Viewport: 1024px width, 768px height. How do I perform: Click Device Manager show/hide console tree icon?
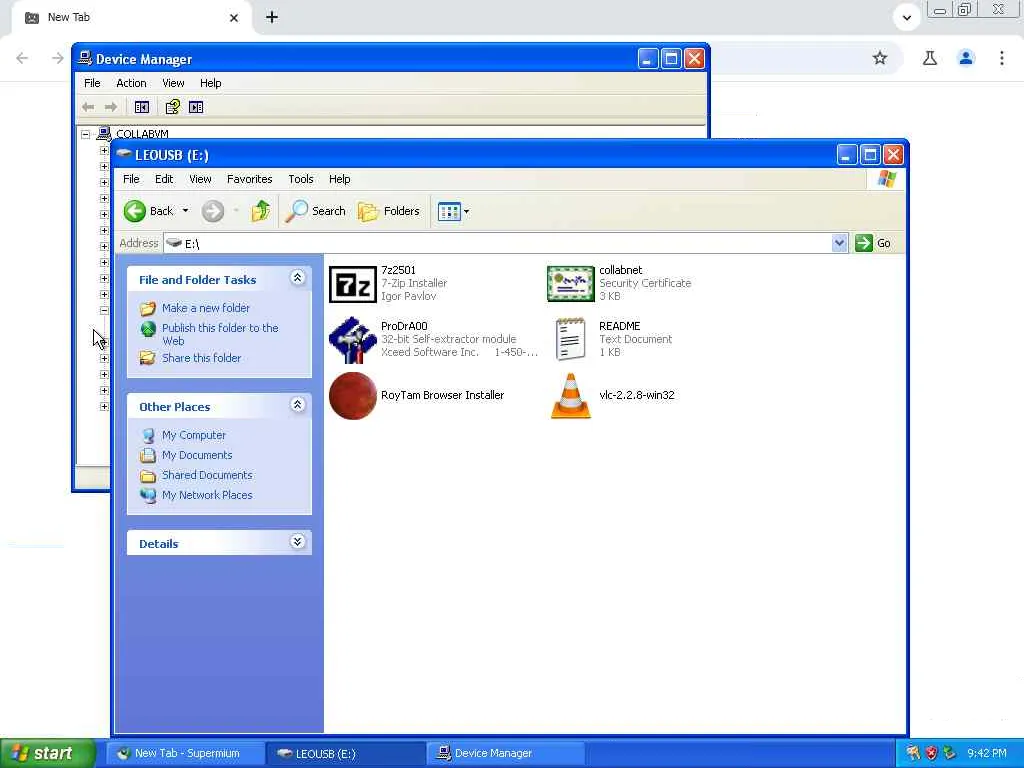pos(142,107)
